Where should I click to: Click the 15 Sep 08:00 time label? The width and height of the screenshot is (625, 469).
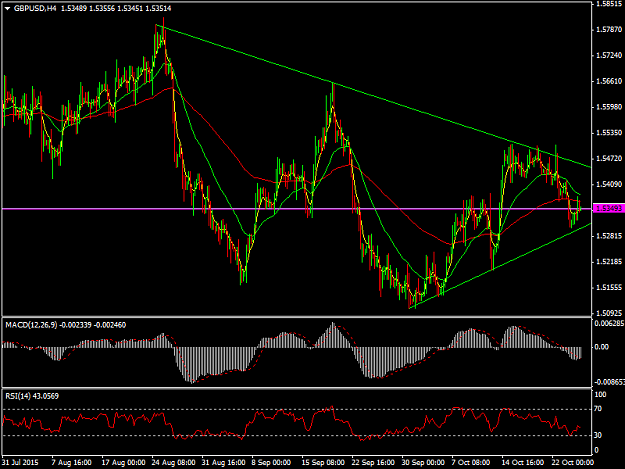(323, 463)
